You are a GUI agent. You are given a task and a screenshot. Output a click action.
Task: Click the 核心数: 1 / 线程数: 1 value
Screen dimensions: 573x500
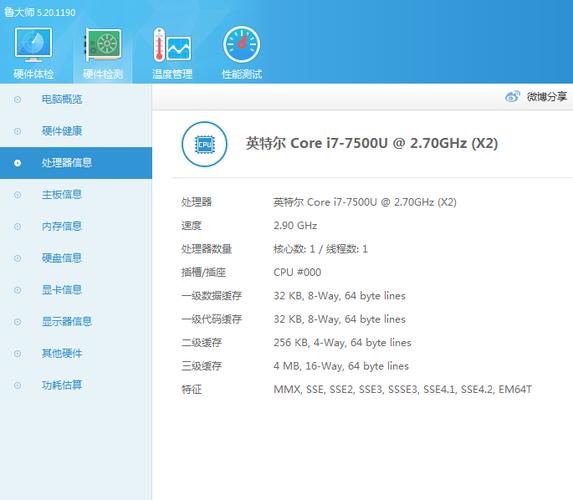(320, 249)
